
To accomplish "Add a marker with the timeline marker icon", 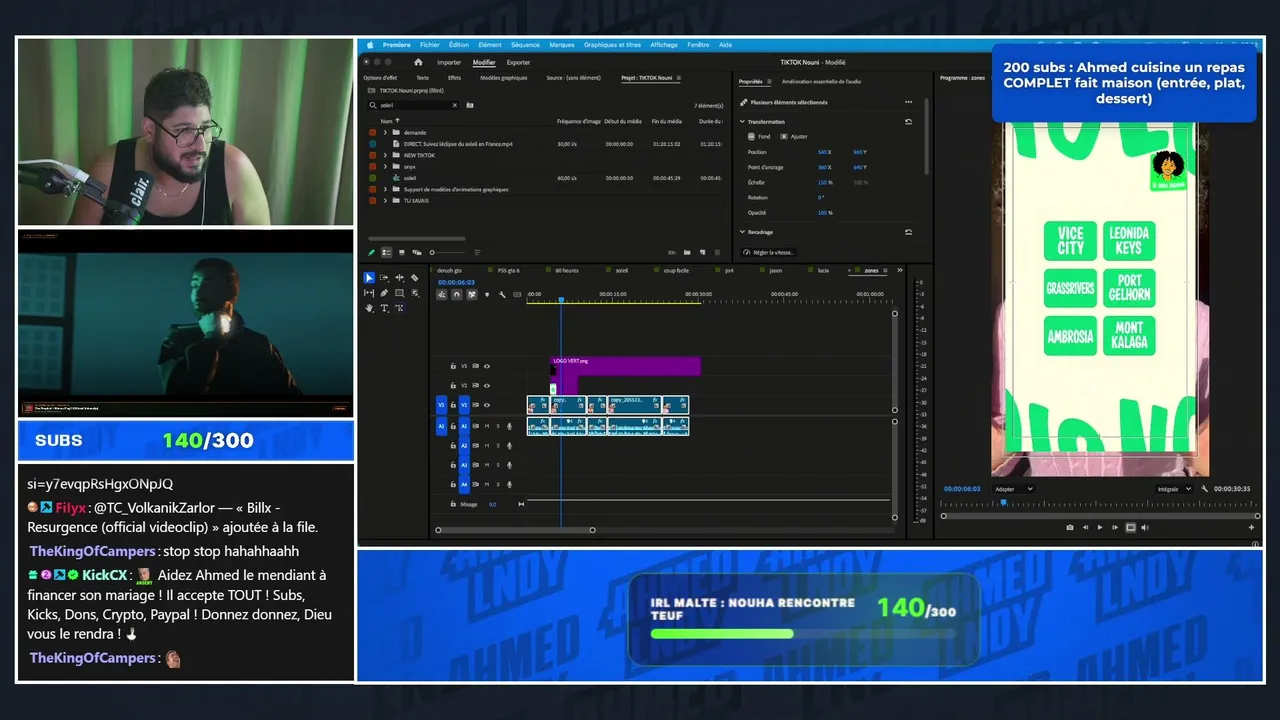I will (487, 294).
